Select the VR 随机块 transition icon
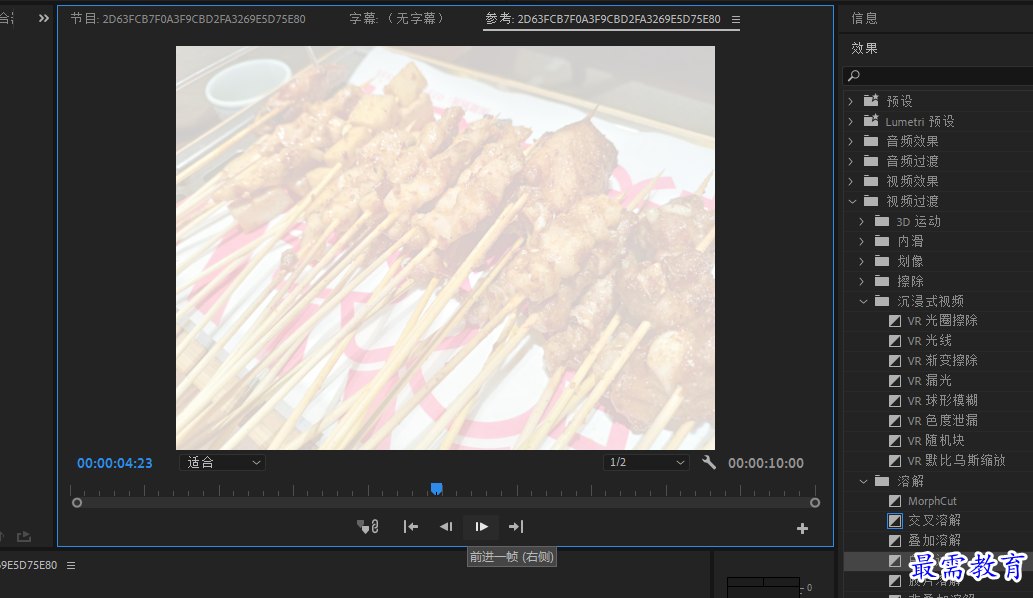 pos(895,441)
